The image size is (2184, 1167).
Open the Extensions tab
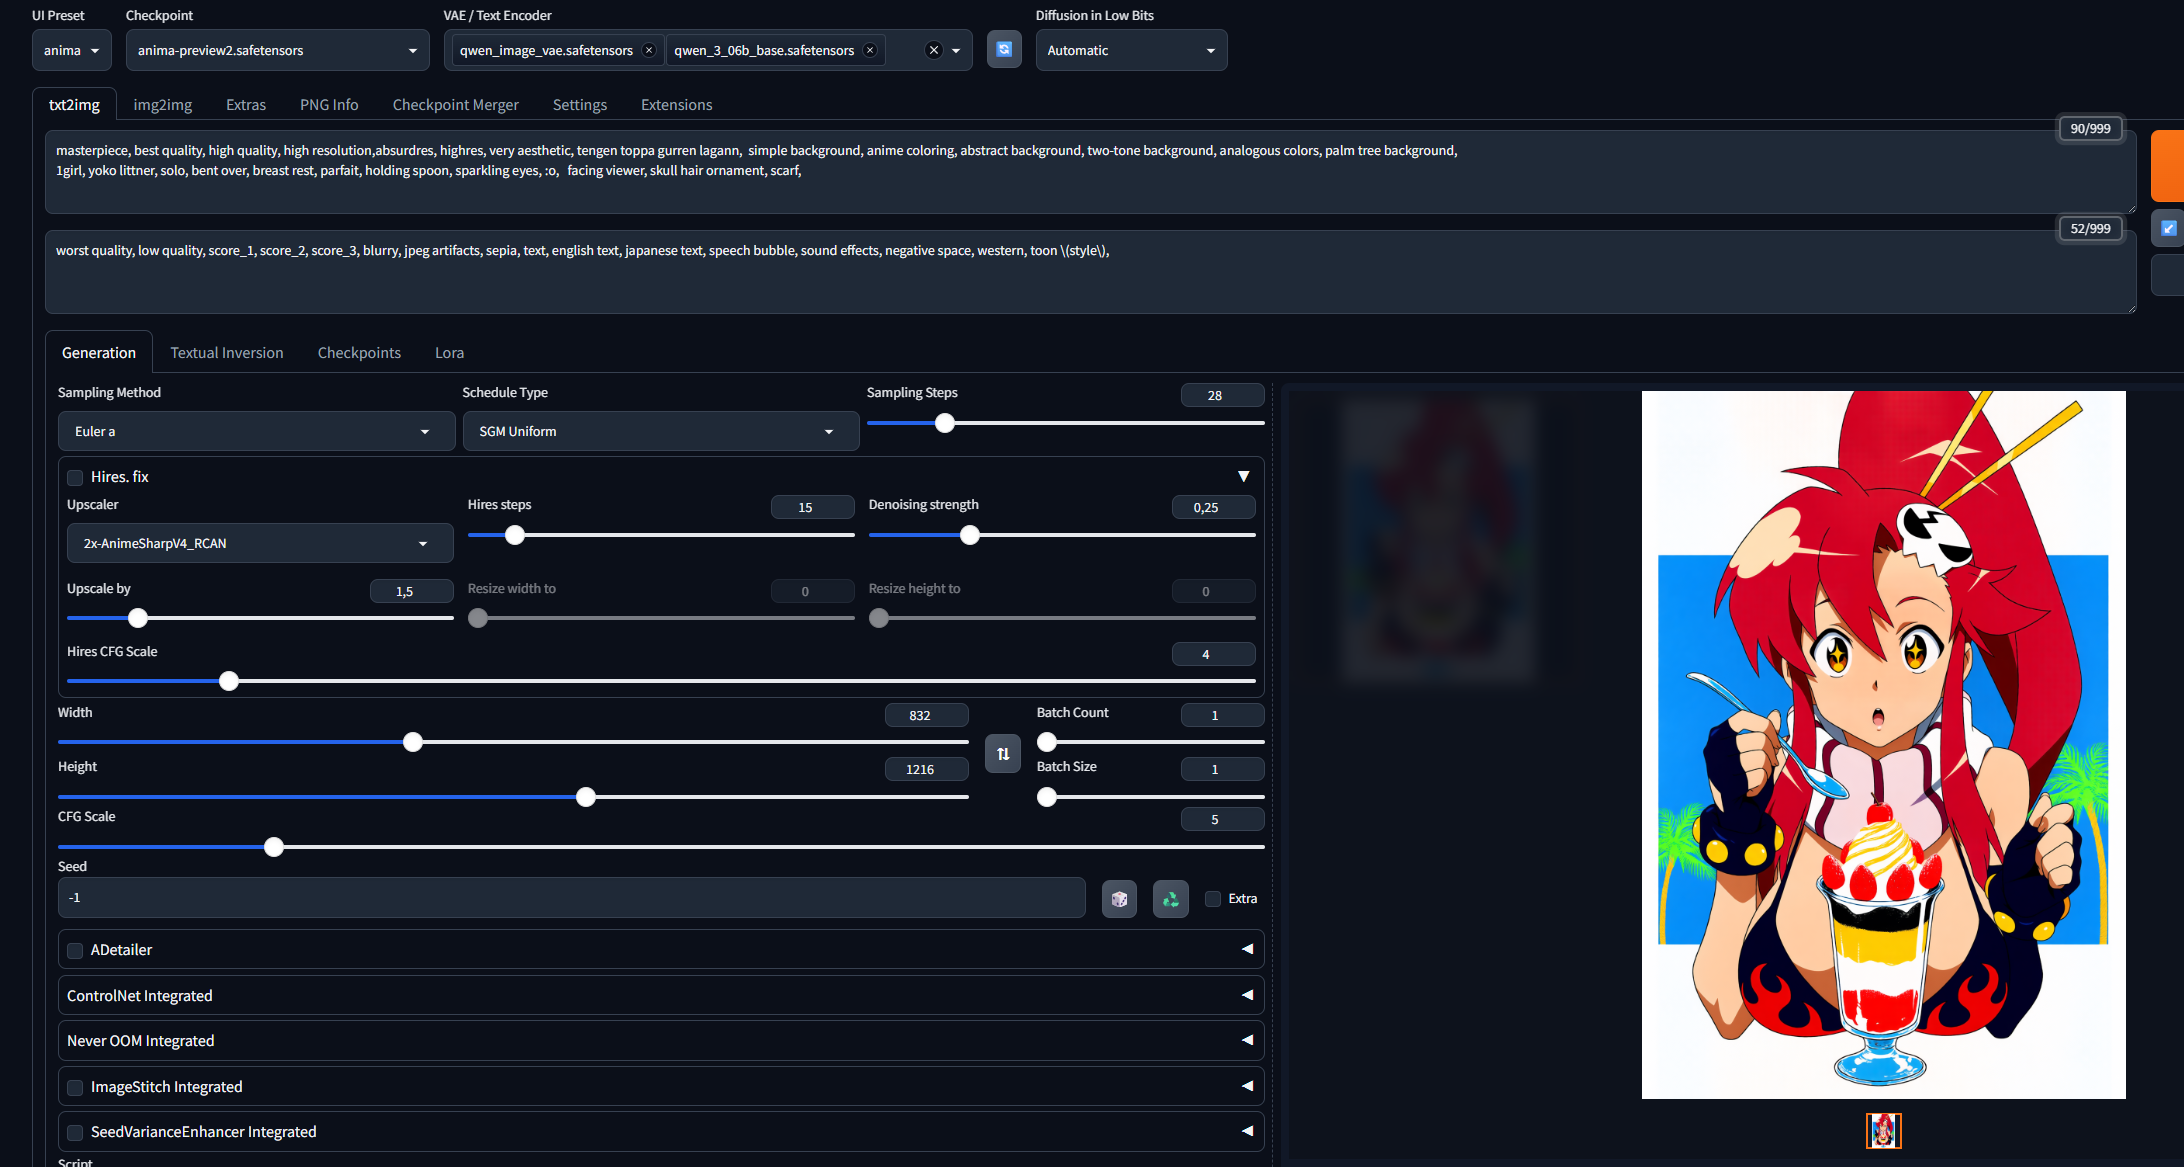[x=677, y=105]
